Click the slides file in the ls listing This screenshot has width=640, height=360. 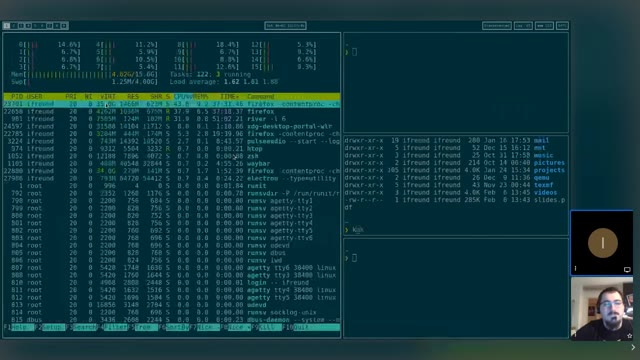point(549,200)
